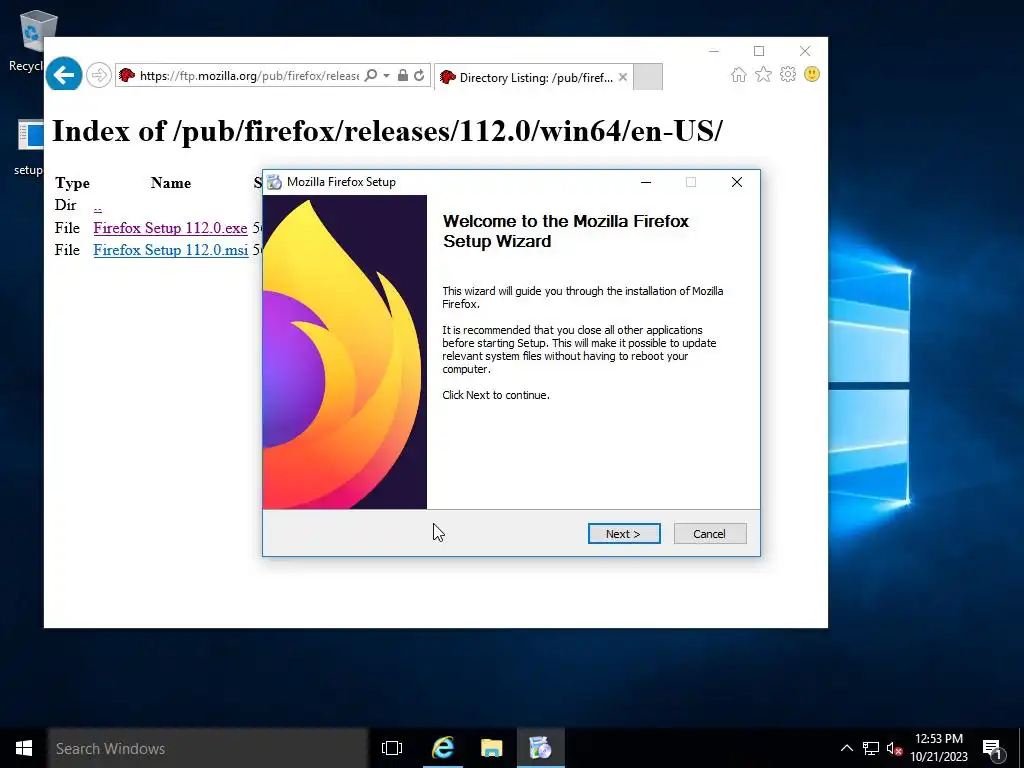Image resolution: width=1024 pixels, height=768 pixels.
Task: Click the smiley feedback icon
Action: [812, 74]
